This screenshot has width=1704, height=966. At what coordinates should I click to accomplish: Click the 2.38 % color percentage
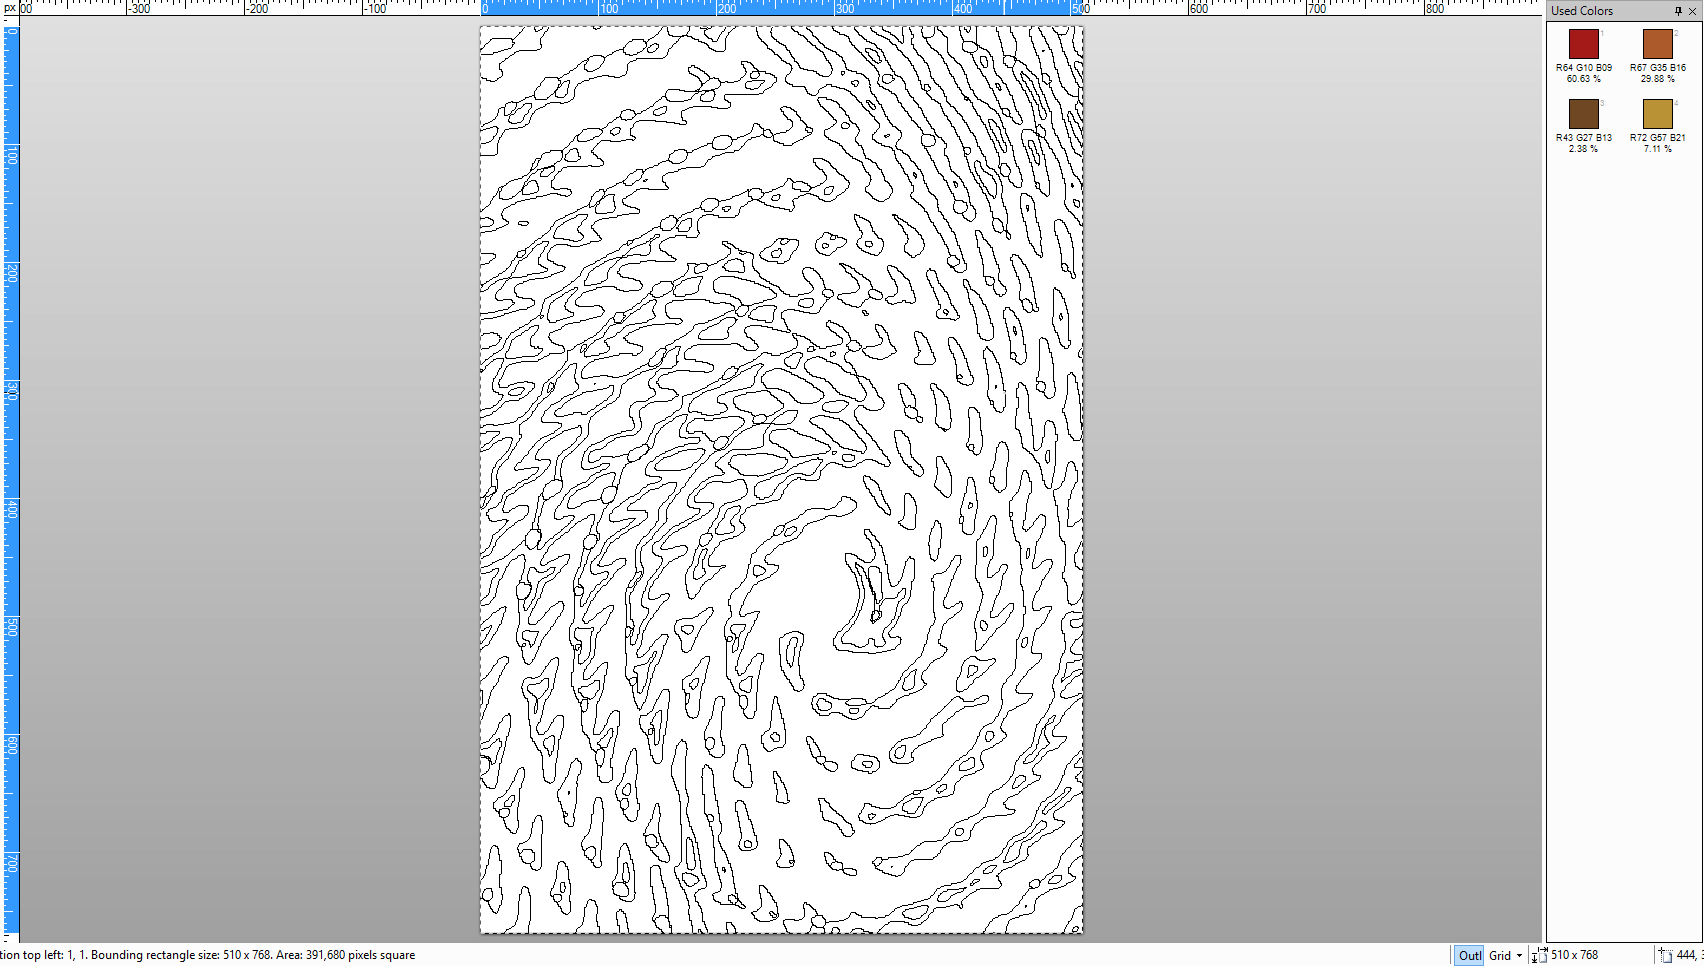tap(1583, 149)
